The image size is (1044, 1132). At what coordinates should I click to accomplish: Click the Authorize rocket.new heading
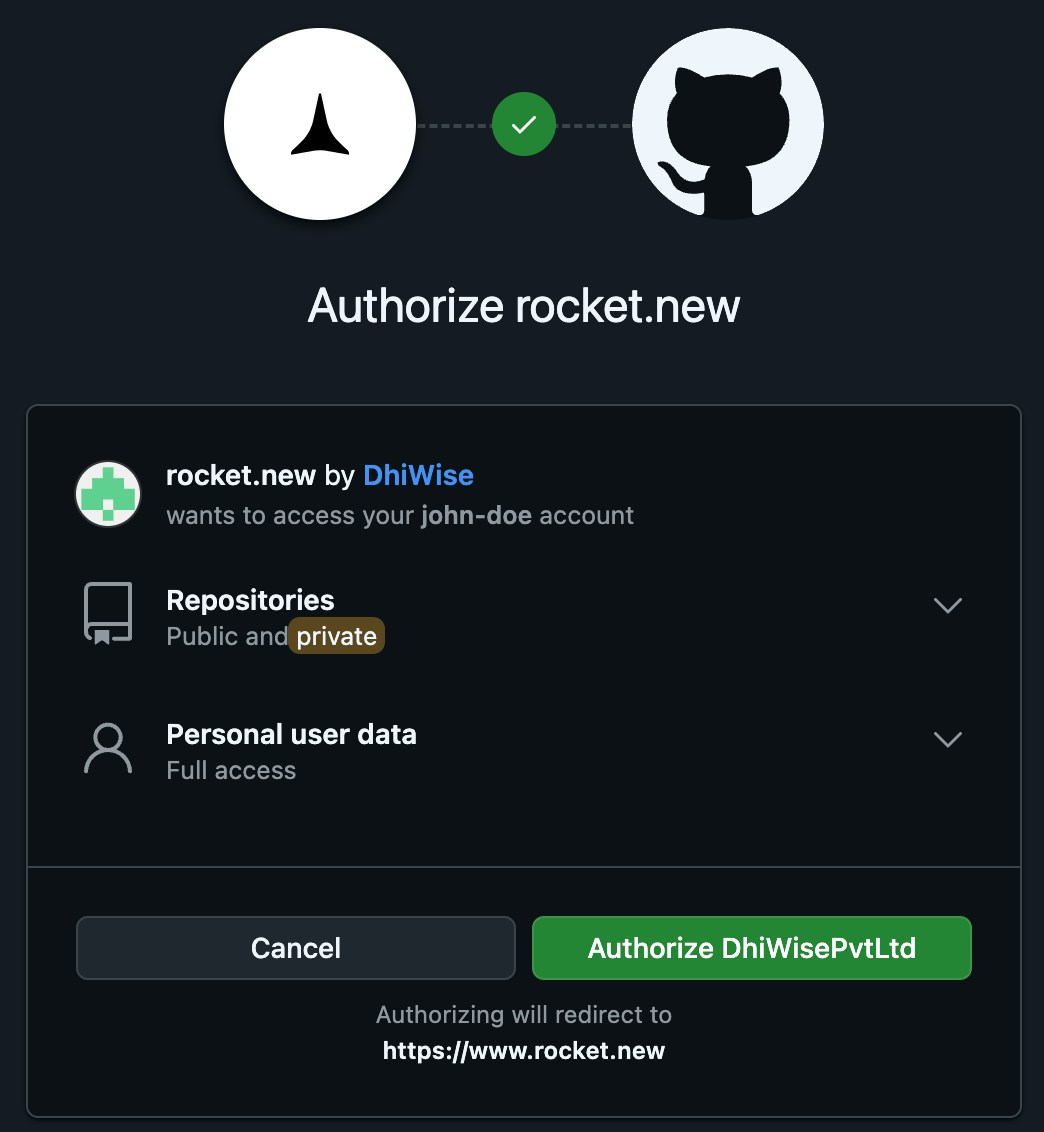coord(523,305)
